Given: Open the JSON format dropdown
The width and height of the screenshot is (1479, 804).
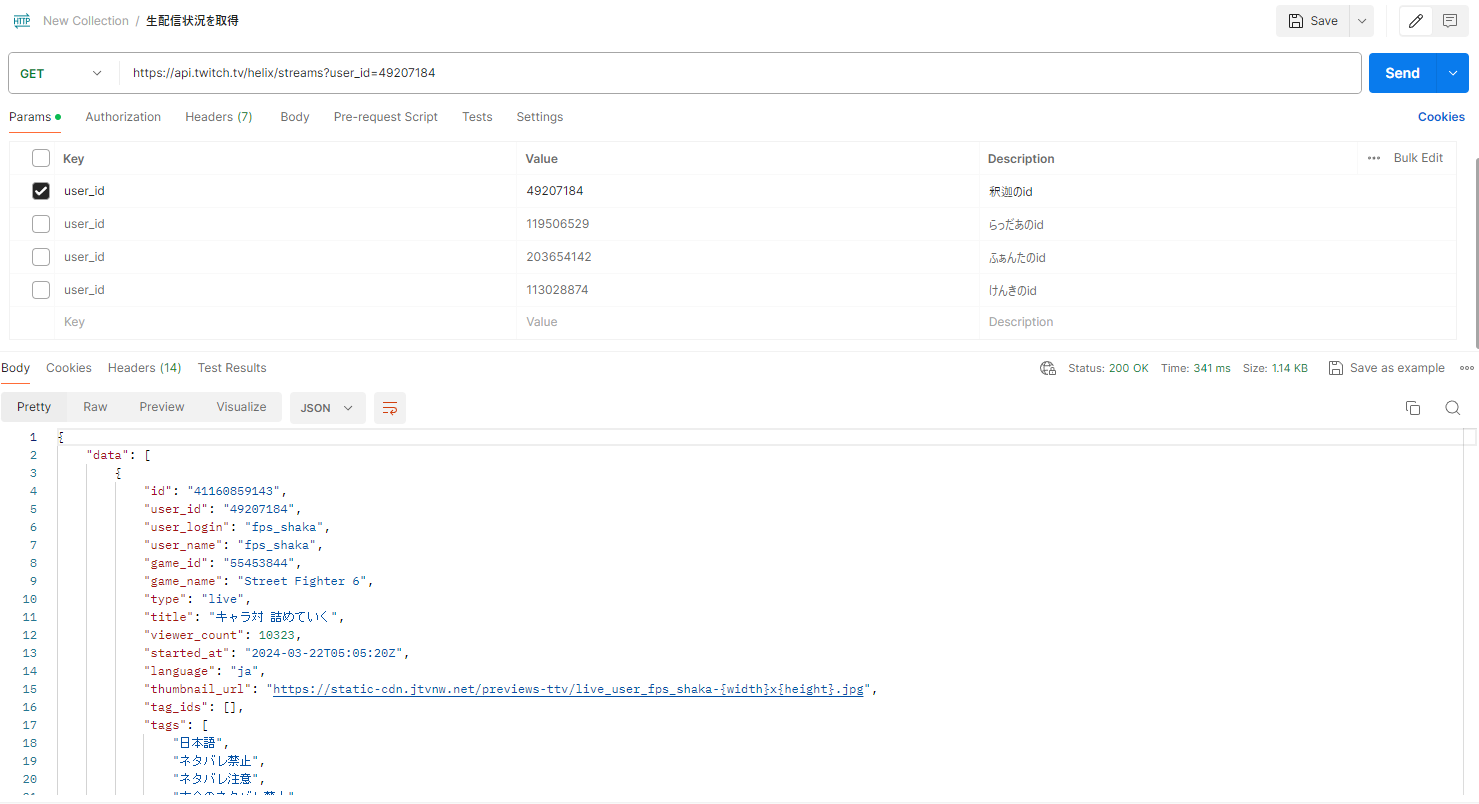Looking at the screenshot, I should pos(327,408).
